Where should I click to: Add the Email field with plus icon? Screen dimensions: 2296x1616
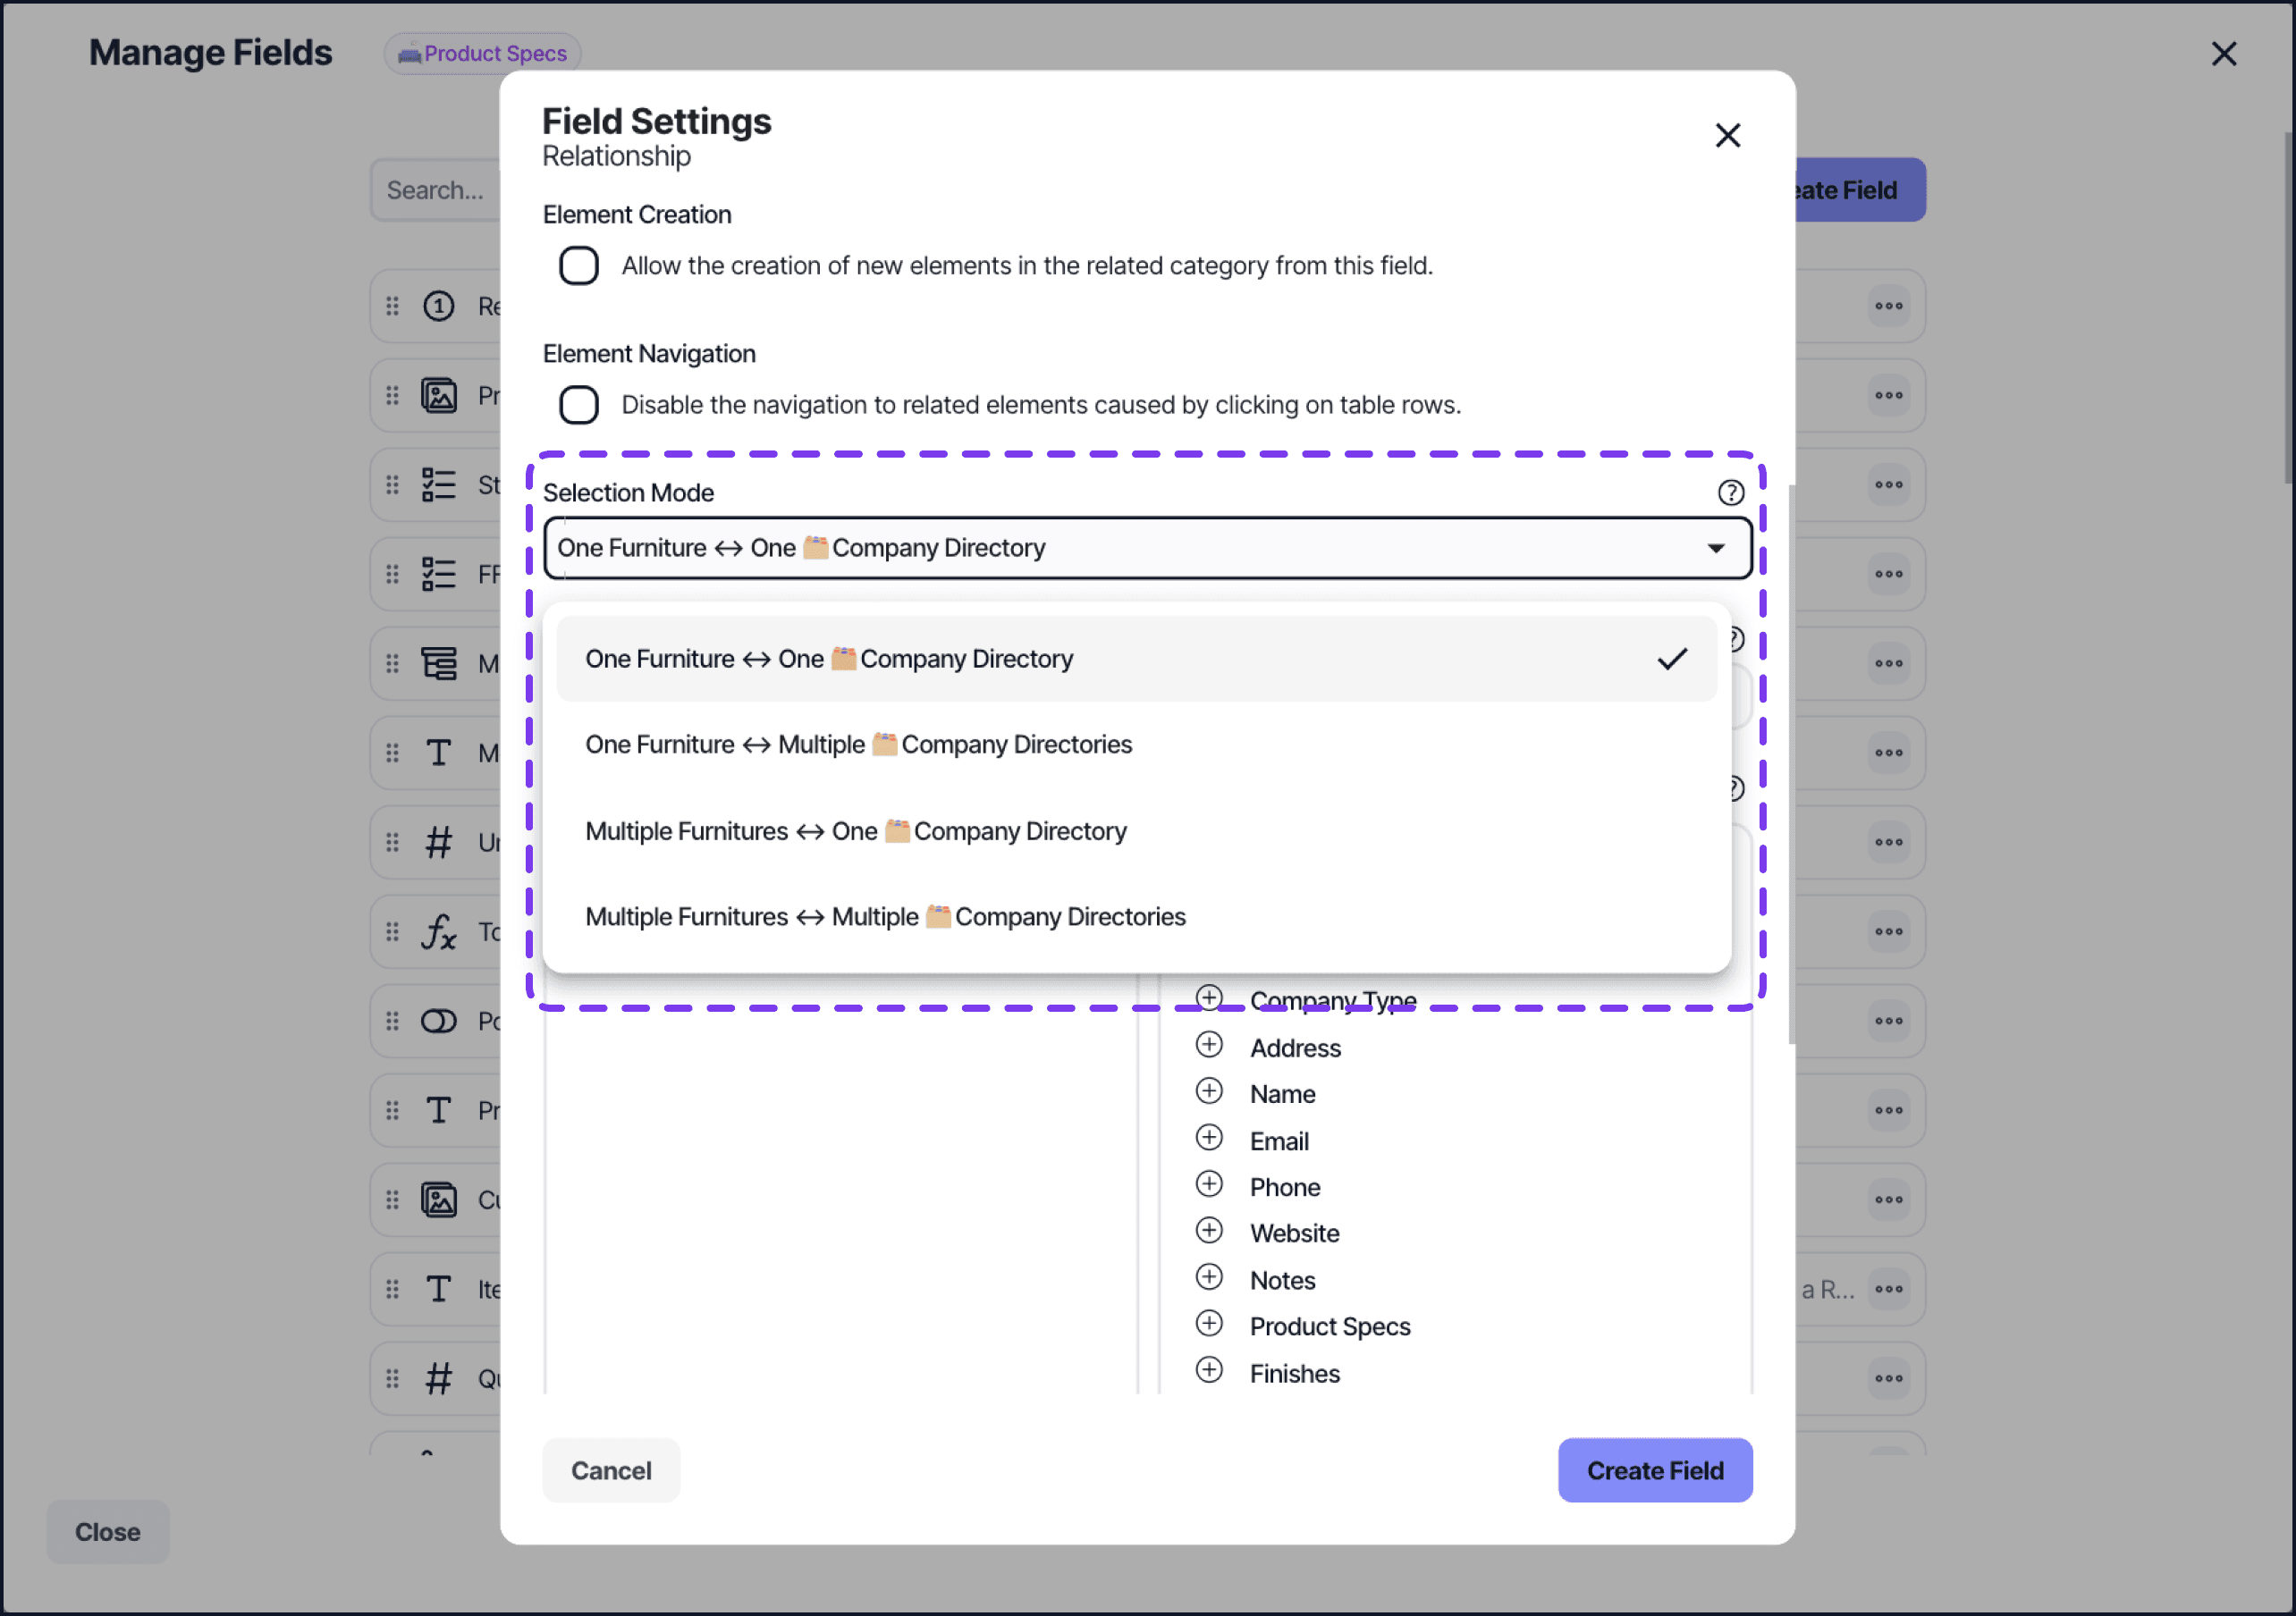(x=1209, y=1138)
